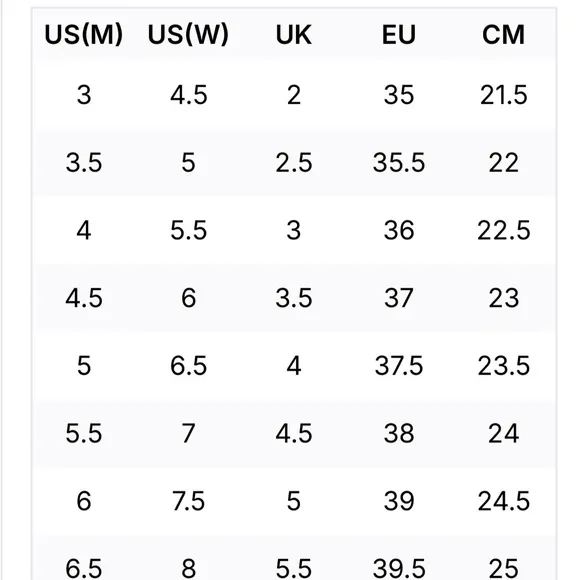Click the EU size 37.5 cell
The image size is (580, 580).
click(x=399, y=366)
